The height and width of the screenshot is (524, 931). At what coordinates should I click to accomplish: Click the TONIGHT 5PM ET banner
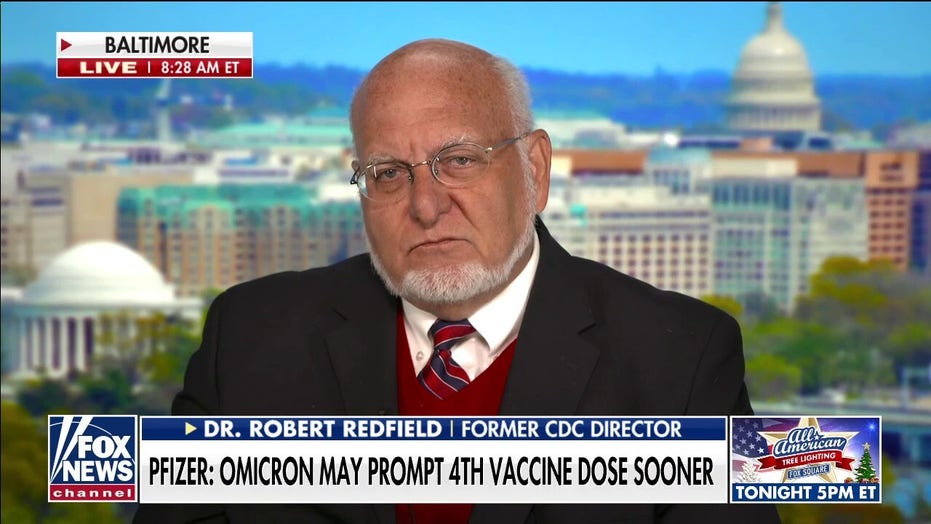(806, 493)
